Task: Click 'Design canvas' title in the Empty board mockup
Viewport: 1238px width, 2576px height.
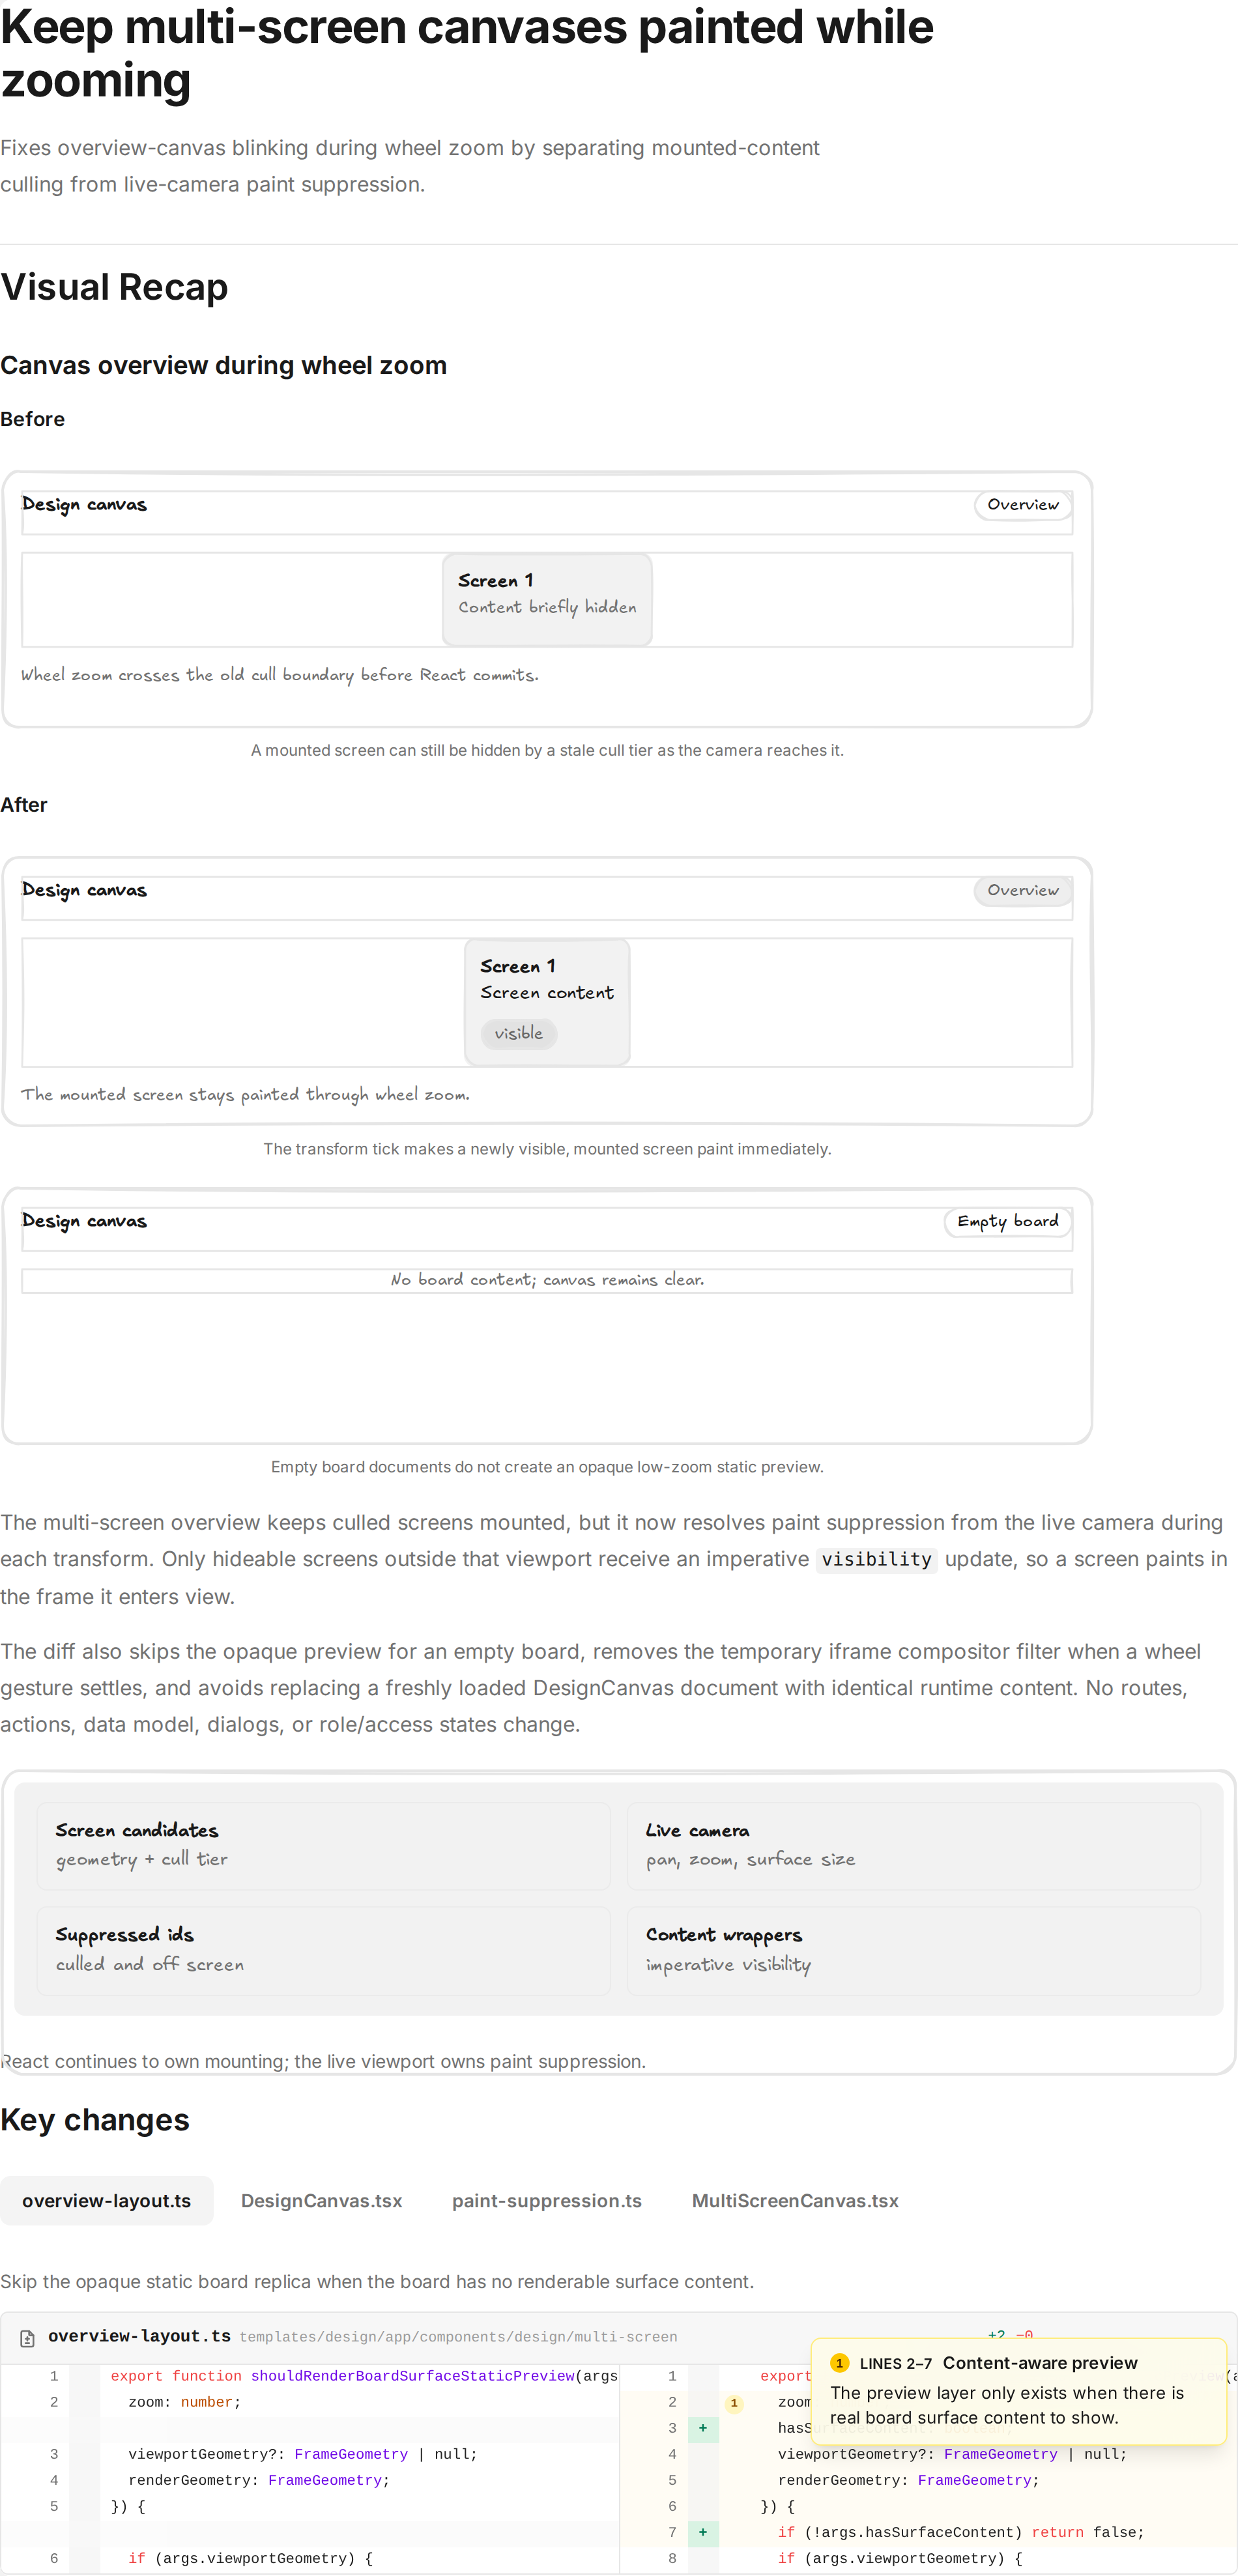Action: [84, 1221]
